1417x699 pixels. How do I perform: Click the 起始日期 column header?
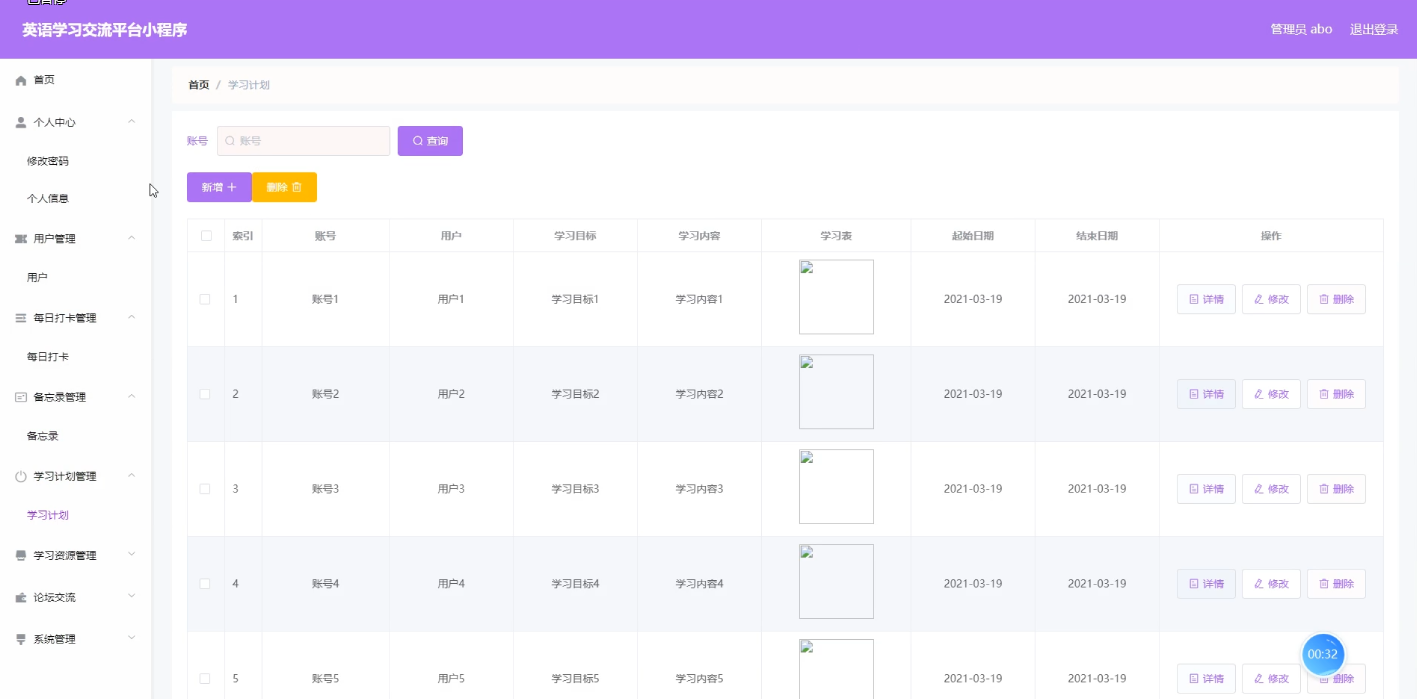point(973,236)
